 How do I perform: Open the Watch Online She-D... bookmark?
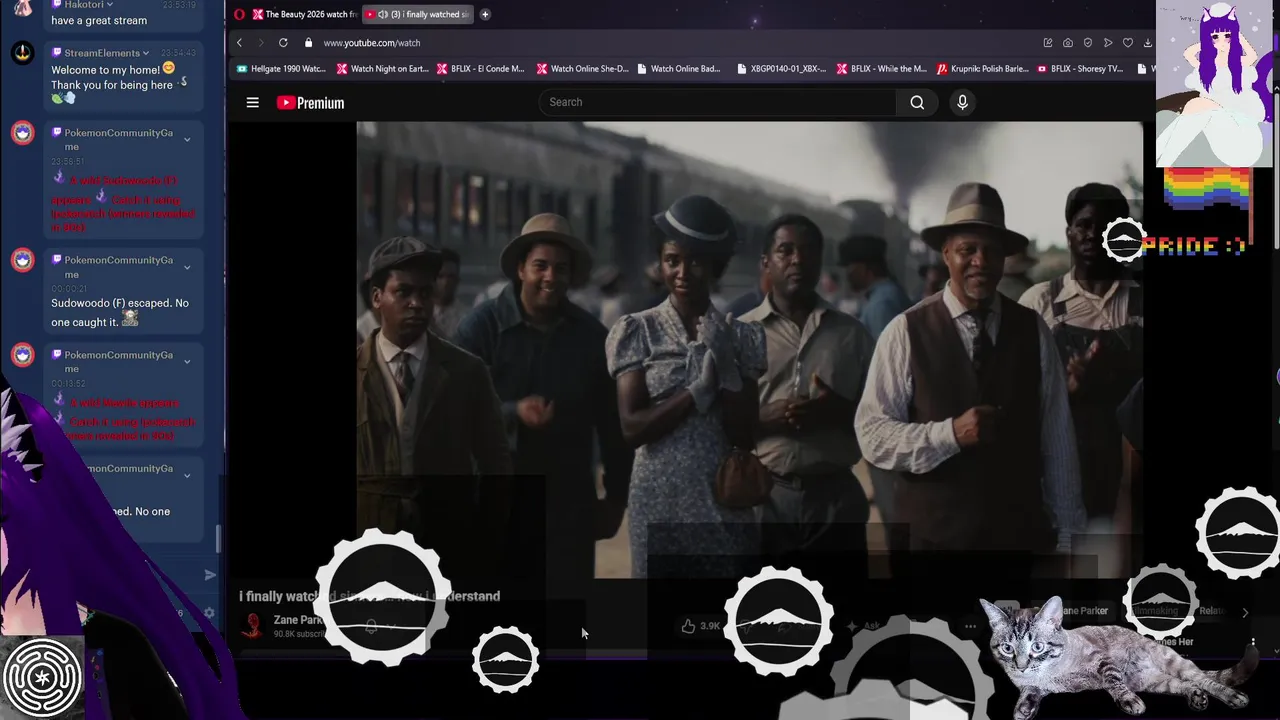582,69
